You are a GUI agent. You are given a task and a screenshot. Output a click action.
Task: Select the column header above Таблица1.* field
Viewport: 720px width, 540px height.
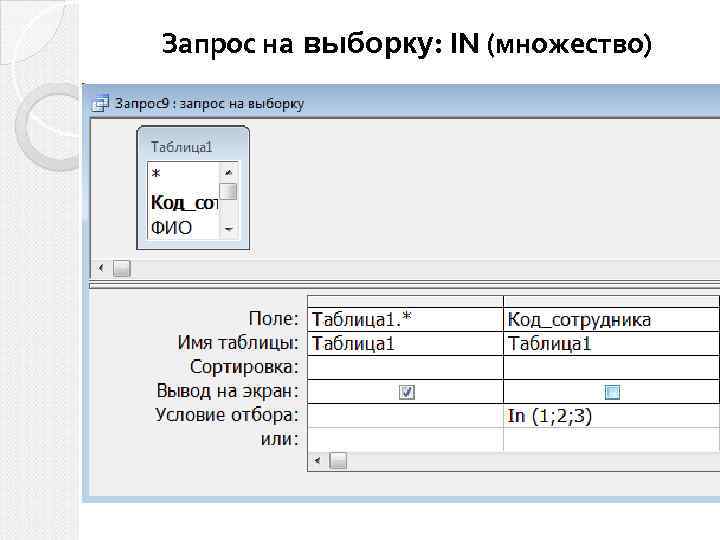[x=405, y=302]
